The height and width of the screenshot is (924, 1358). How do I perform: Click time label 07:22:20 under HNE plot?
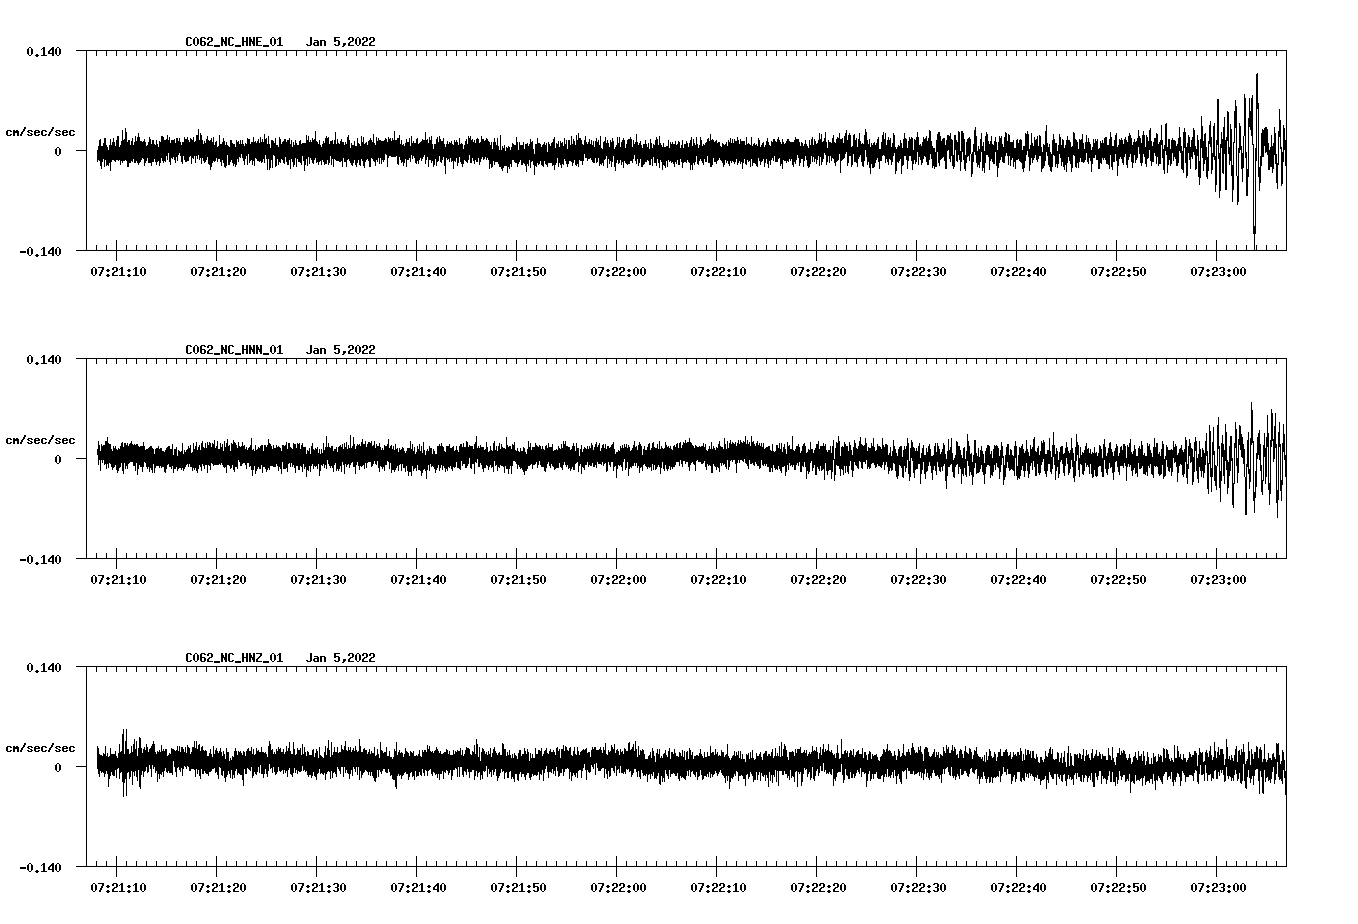coord(818,271)
